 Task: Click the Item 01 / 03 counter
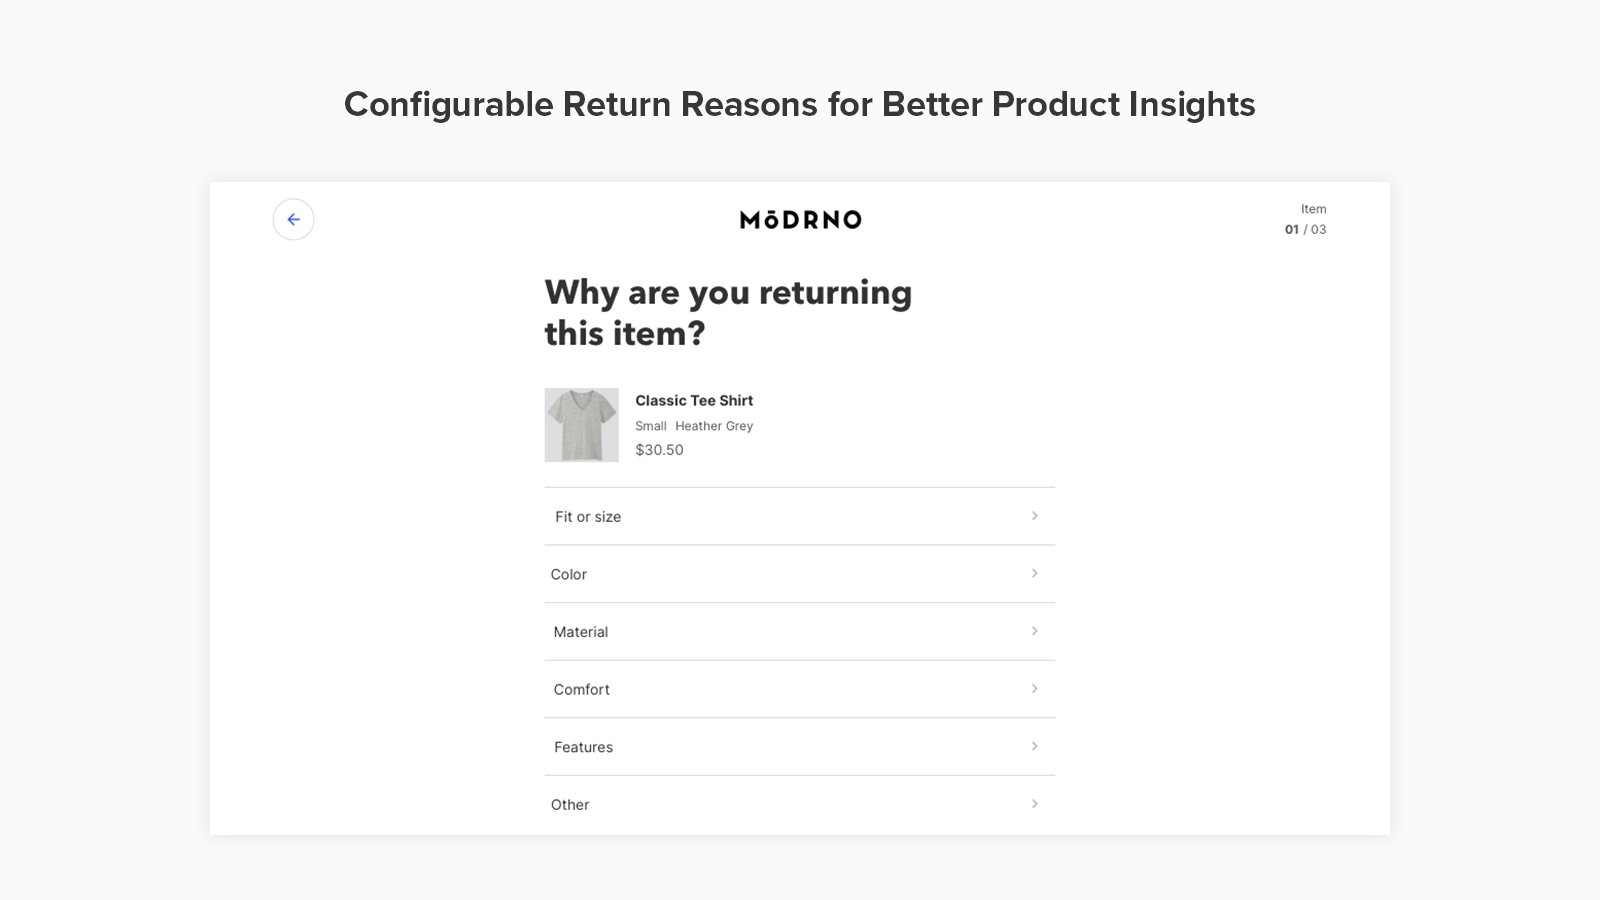1306,220
